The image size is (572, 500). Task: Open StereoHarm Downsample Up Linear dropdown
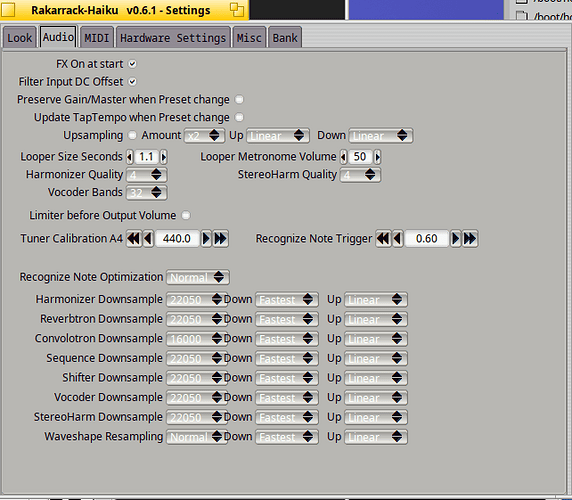376,418
